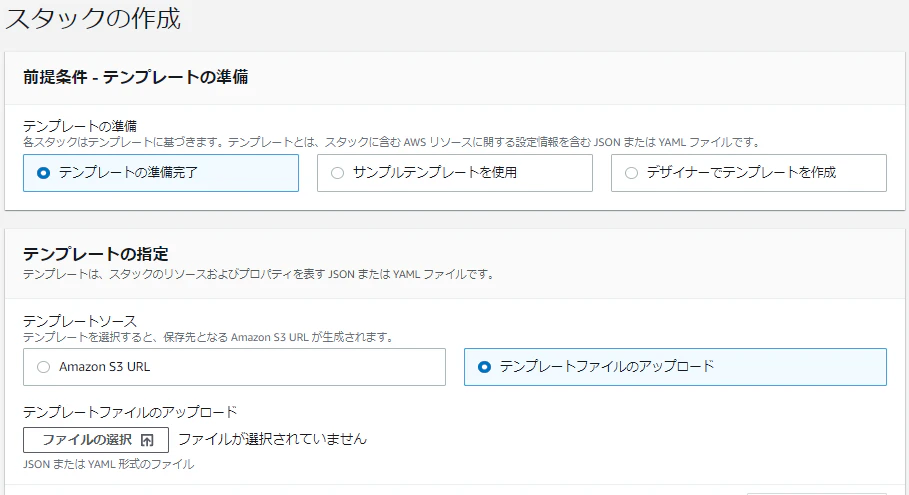The height and width of the screenshot is (495, 909).
Task: Click the JSON または YAML 形式のファイル hint
Action: click(x=108, y=464)
